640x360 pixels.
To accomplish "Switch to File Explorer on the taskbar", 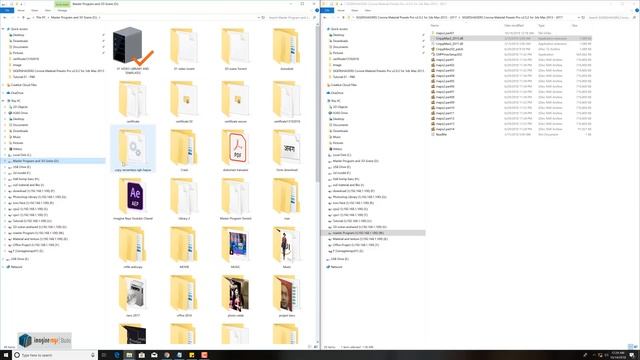I will 129,355.
